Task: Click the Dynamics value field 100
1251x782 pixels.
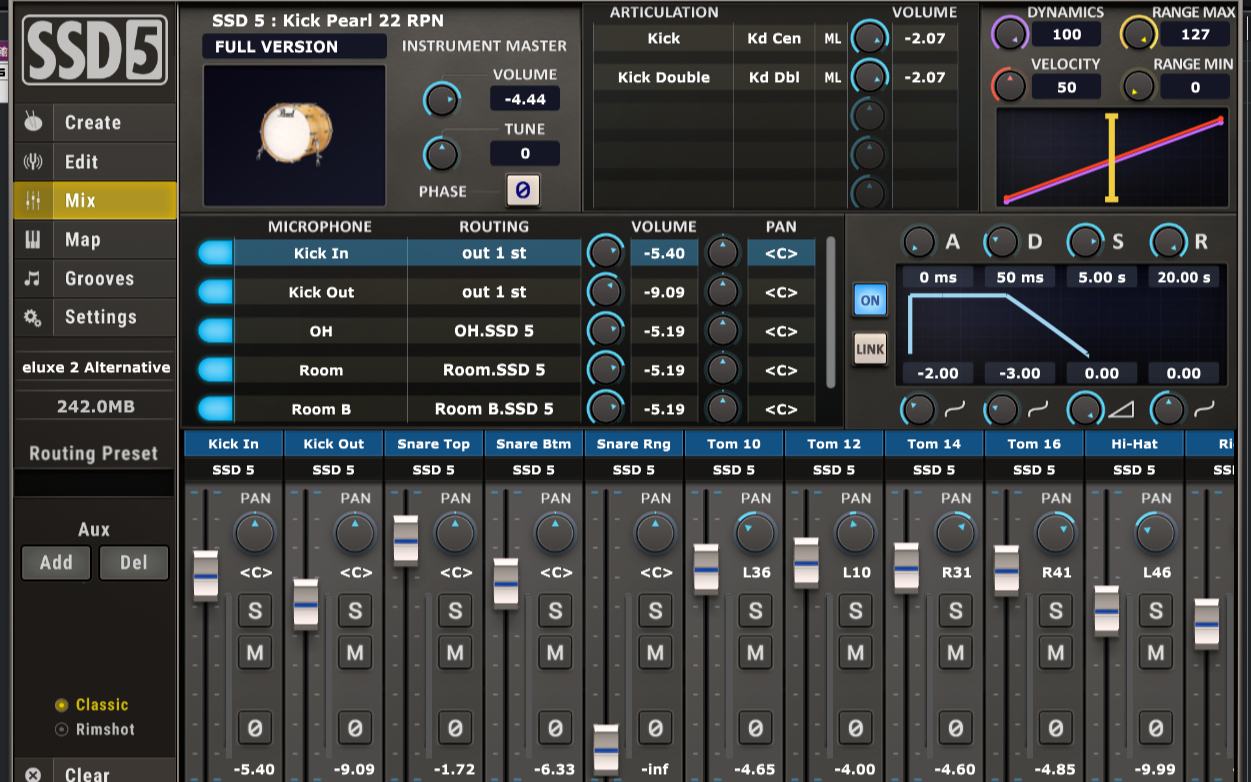Action: 1066,35
